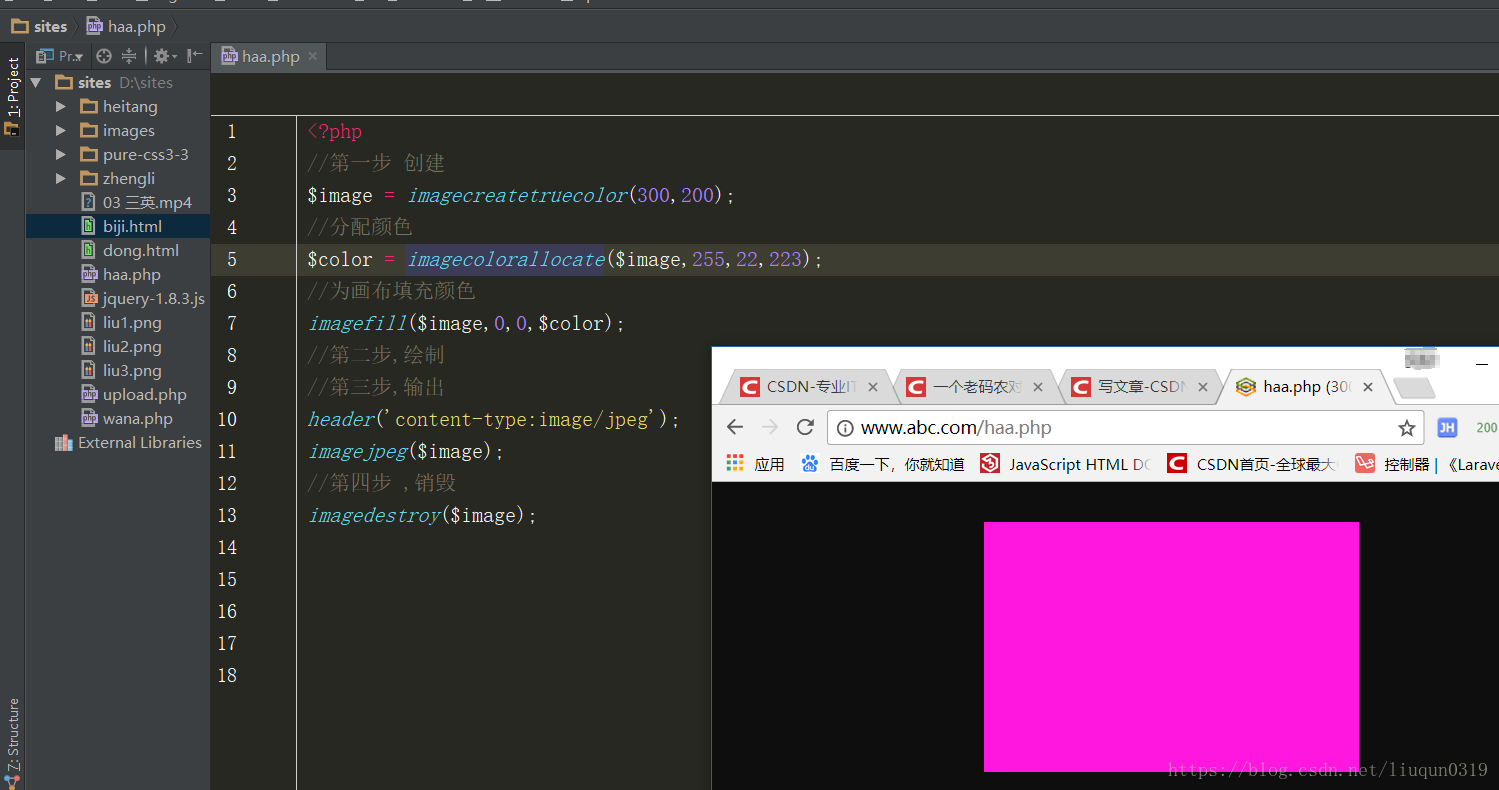Open the project panel gear settings
This screenshot has height=790, width=1499.
(164, 57)
